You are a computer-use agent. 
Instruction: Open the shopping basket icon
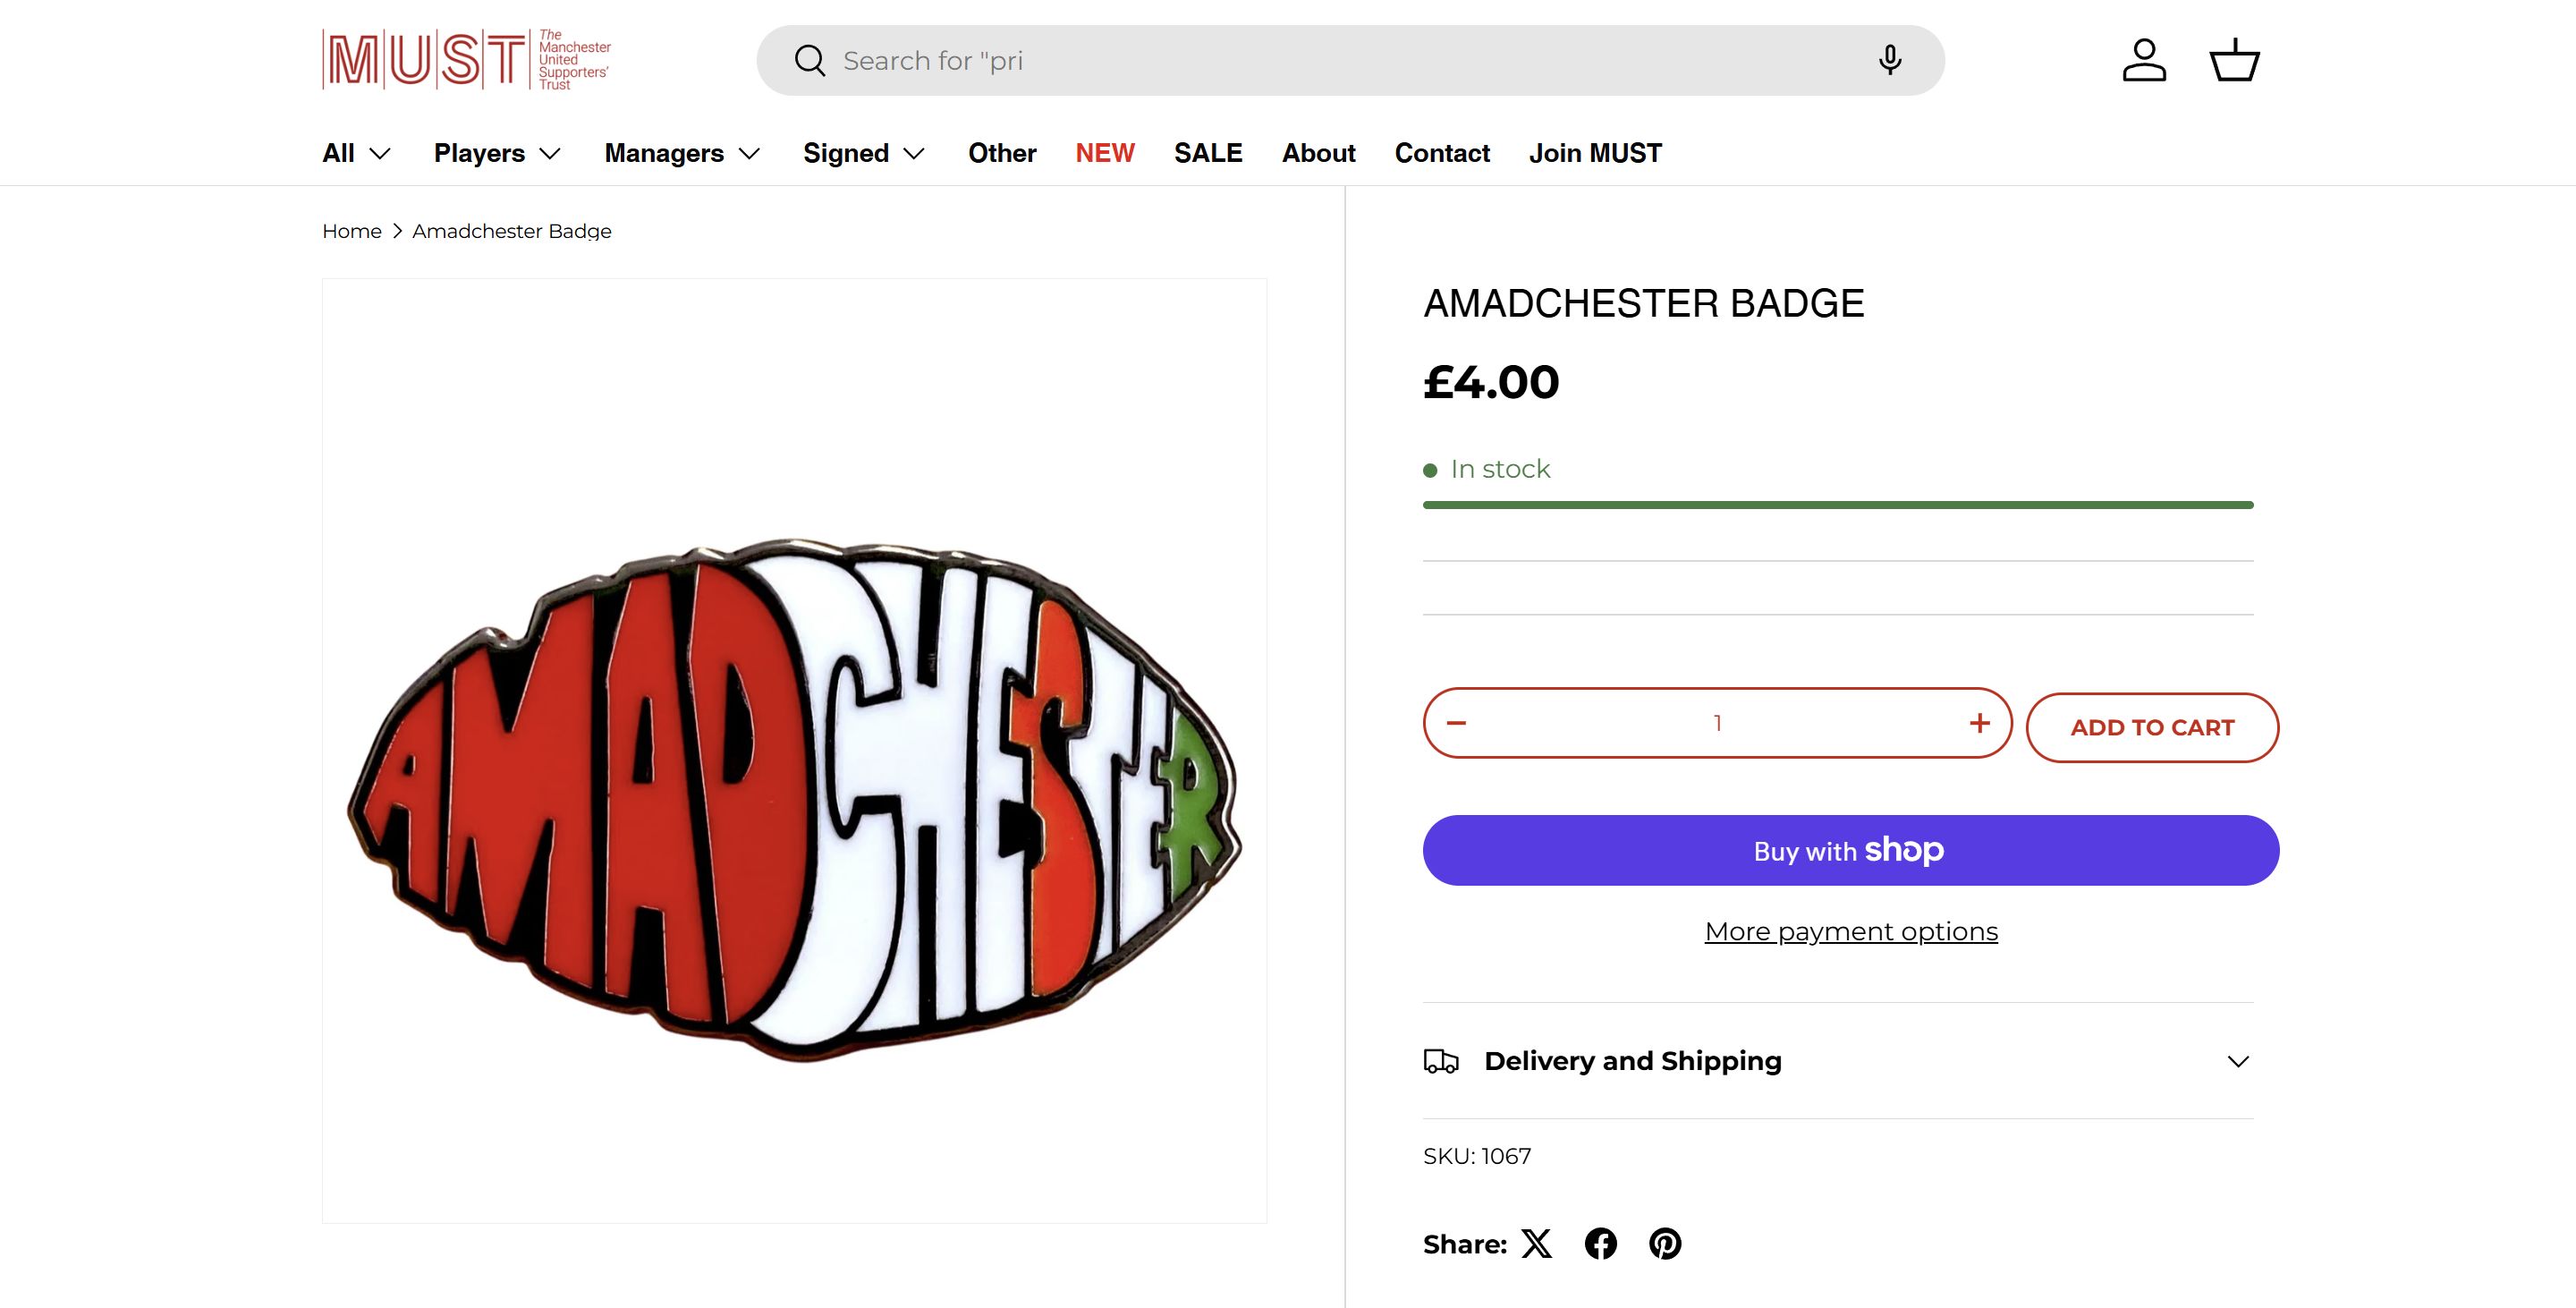tap(2234, 61)
